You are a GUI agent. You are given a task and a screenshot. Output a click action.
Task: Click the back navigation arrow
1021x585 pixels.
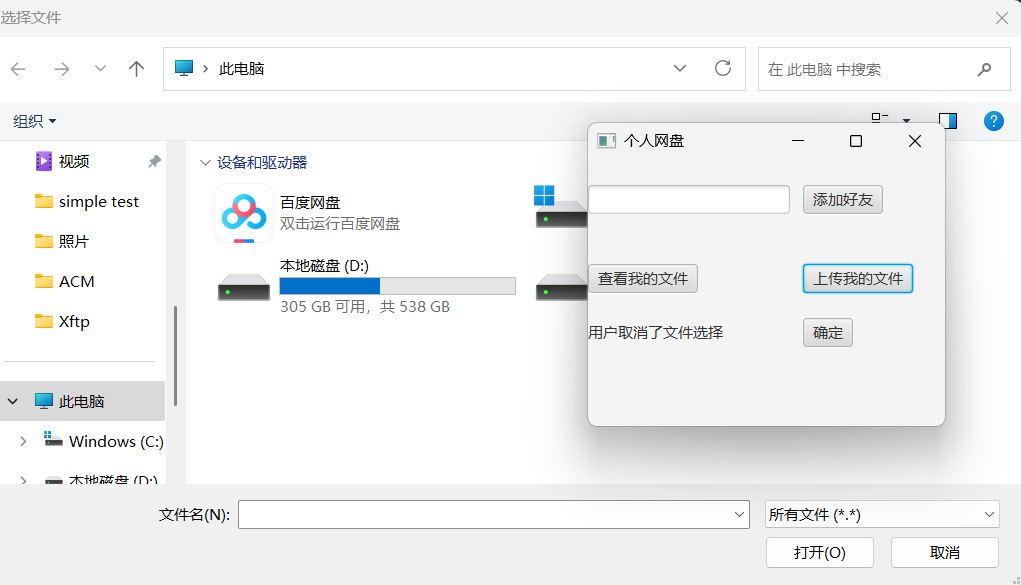[19, 69]
